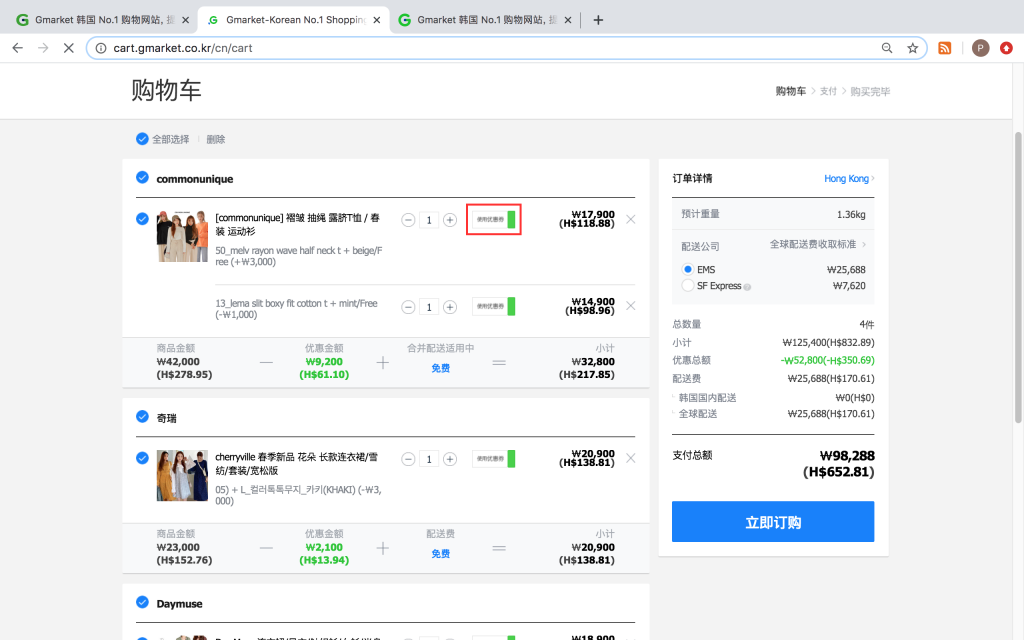Click SF Express info question icon
Image resolution: width=1024 pixels, height=640 pixels.
[x=747, y=287]
